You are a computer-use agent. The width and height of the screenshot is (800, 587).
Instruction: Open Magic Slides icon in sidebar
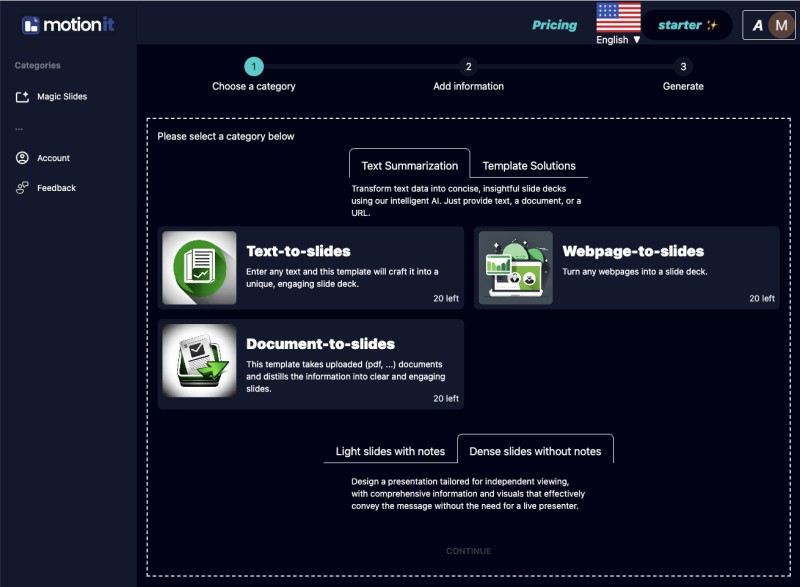click(x=22, y=97)
